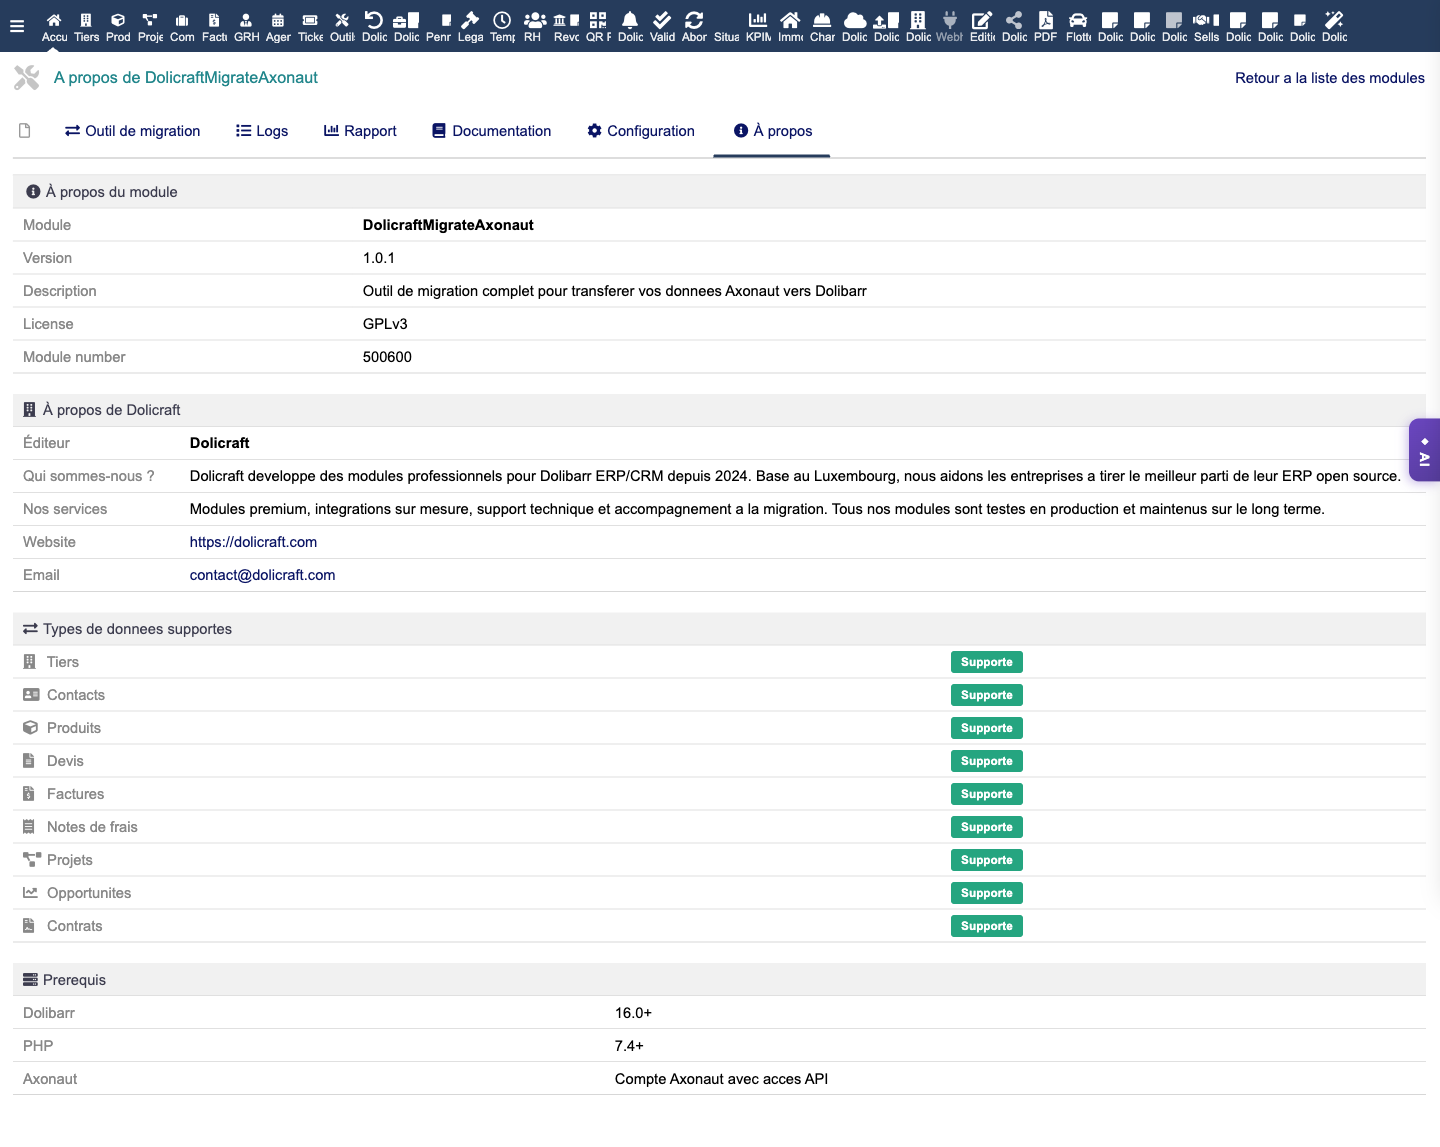The image size is (1440, 1147).
Task: Click the bold DolicraftMigrateAxonaut module name
Action: (448, 225)
